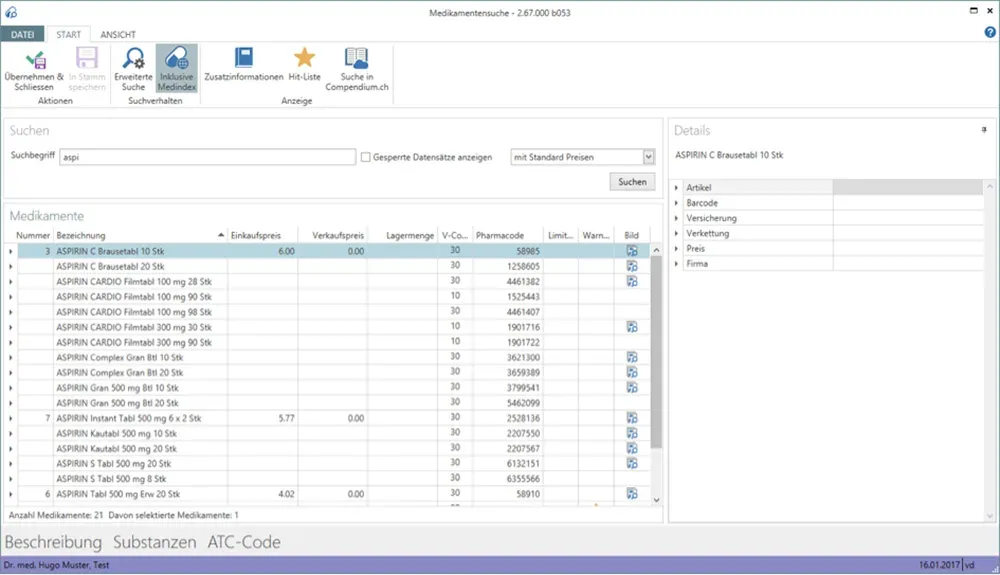Click the Details title ASPIRIN C Brausetabl 10 Stk
The width and height of the screenshot is (1000, 575).
[729, 155]
